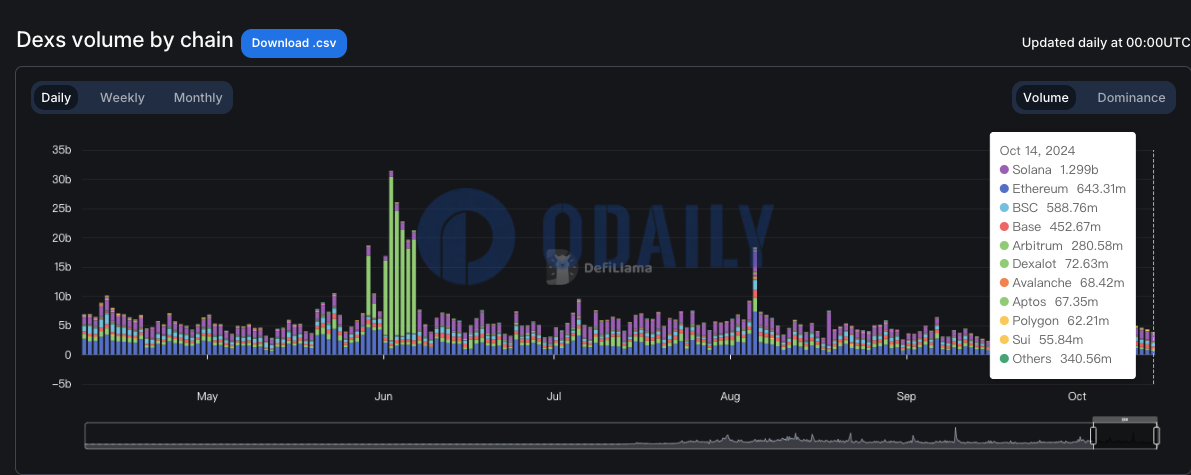Click 'Aptos 67.35m' tooltip entry

click(x=1048, y=302)
